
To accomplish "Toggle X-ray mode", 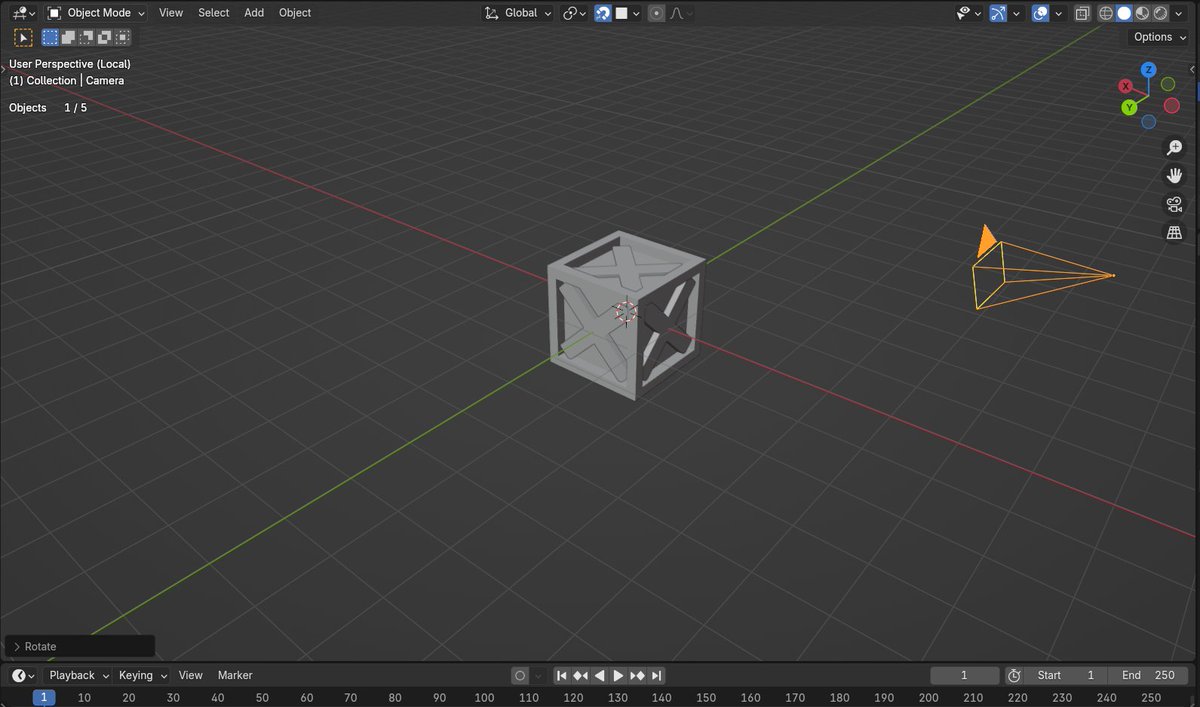I will point(1082,13).
